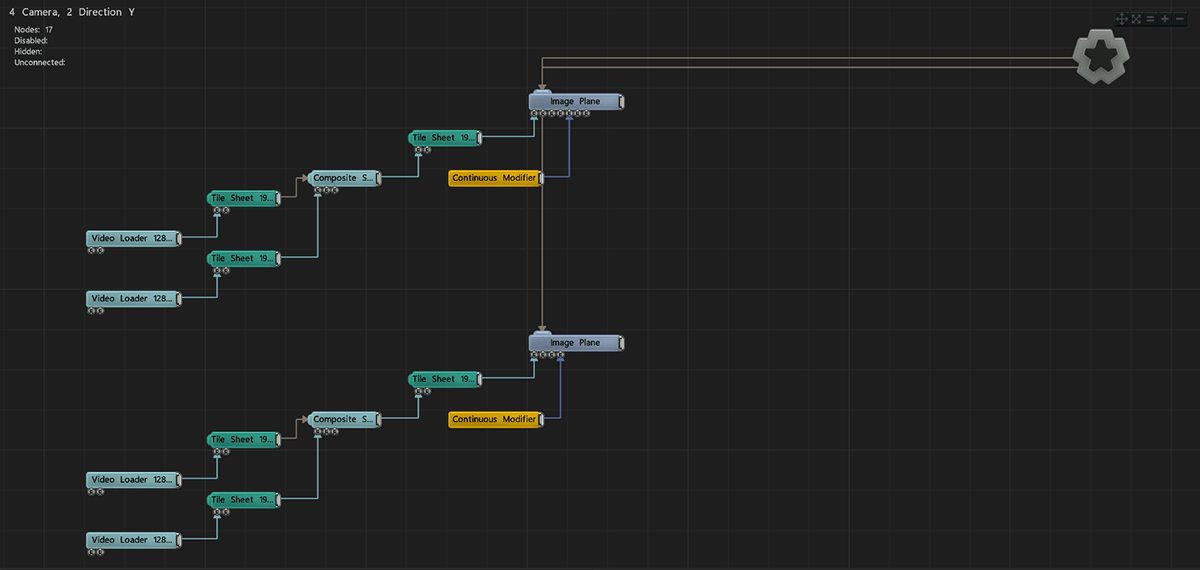Activate the pan view arrows icon

coord(1122,19)
